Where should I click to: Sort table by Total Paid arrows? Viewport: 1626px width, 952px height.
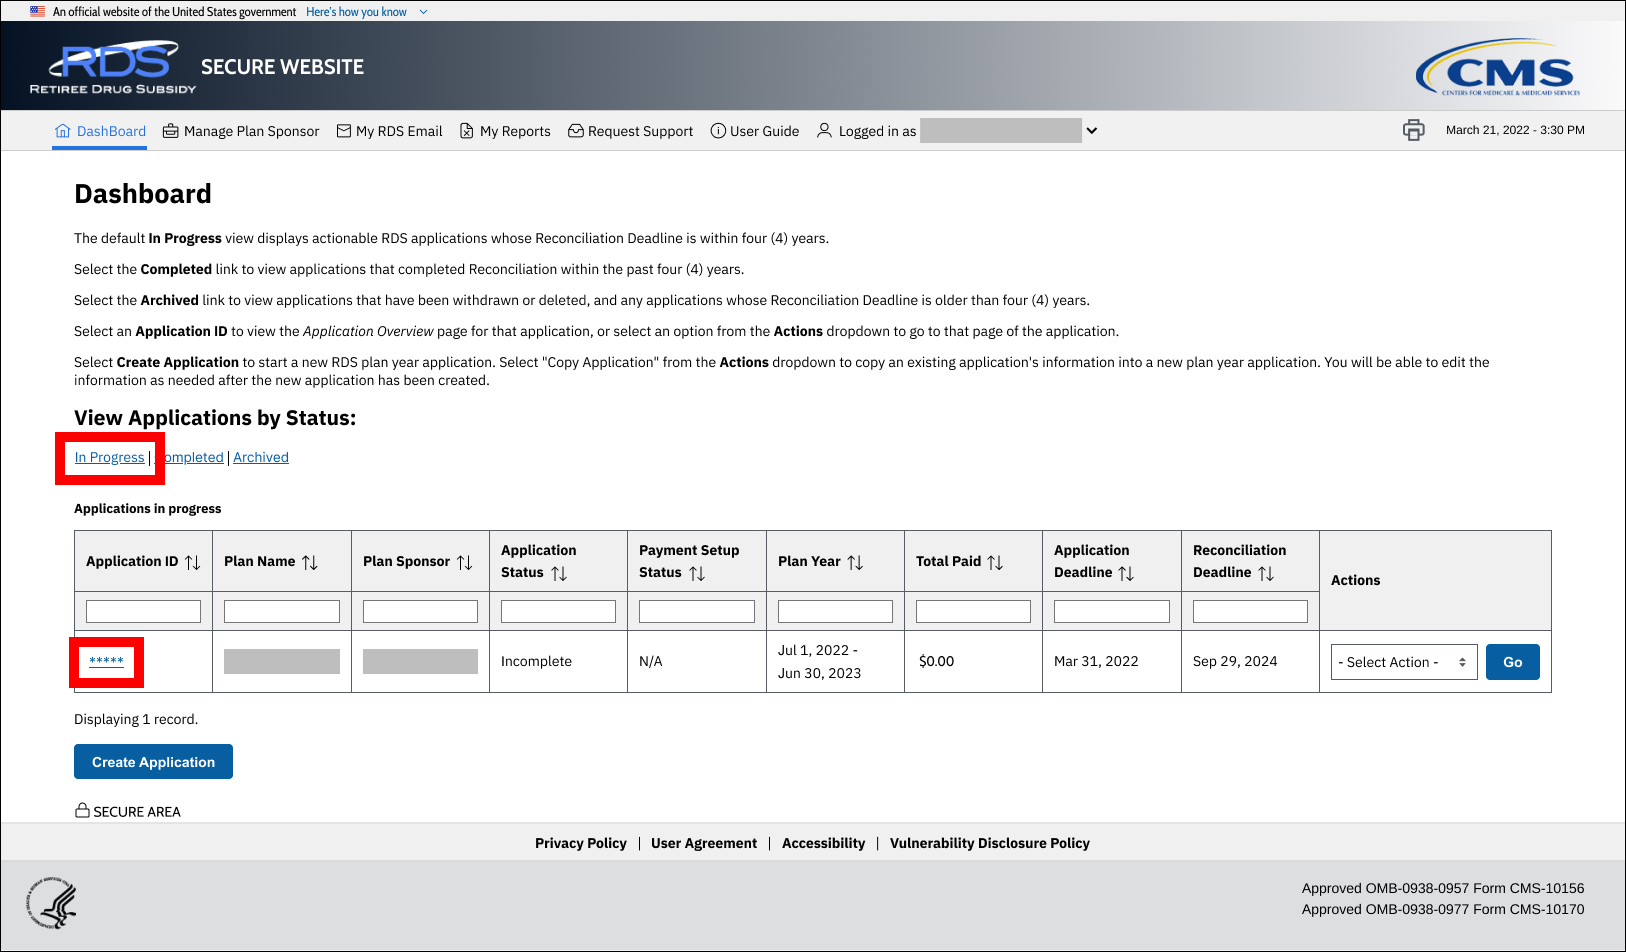pyautogui.click(x=995, y=562)
